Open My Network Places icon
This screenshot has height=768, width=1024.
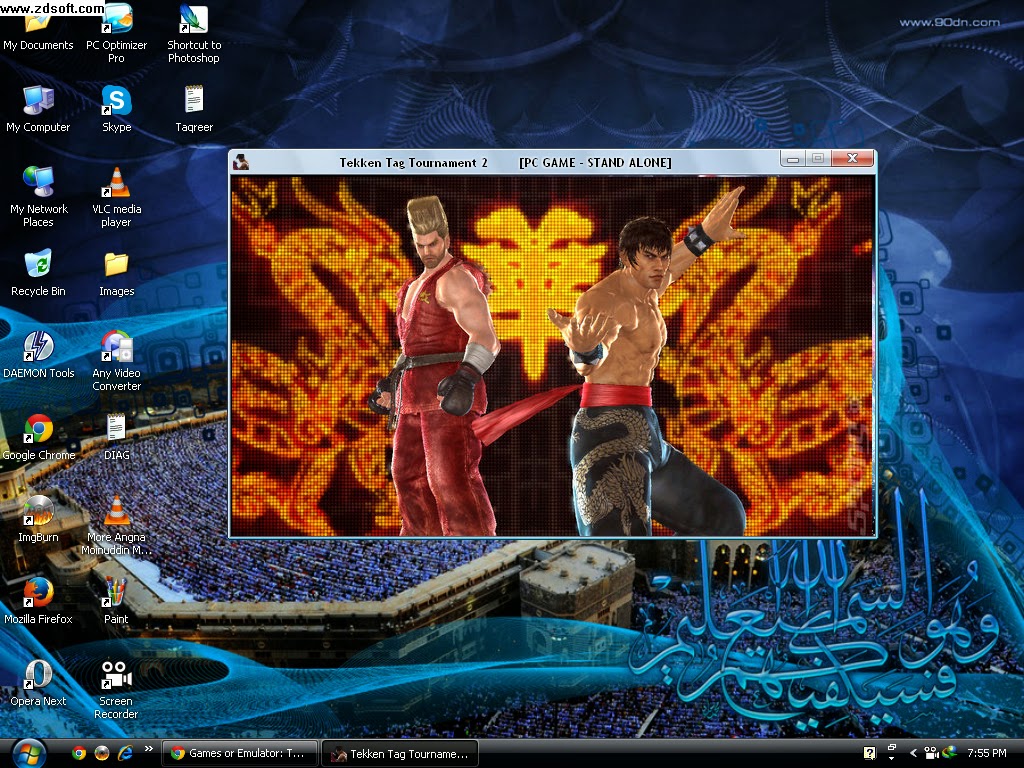click(39, 197)
